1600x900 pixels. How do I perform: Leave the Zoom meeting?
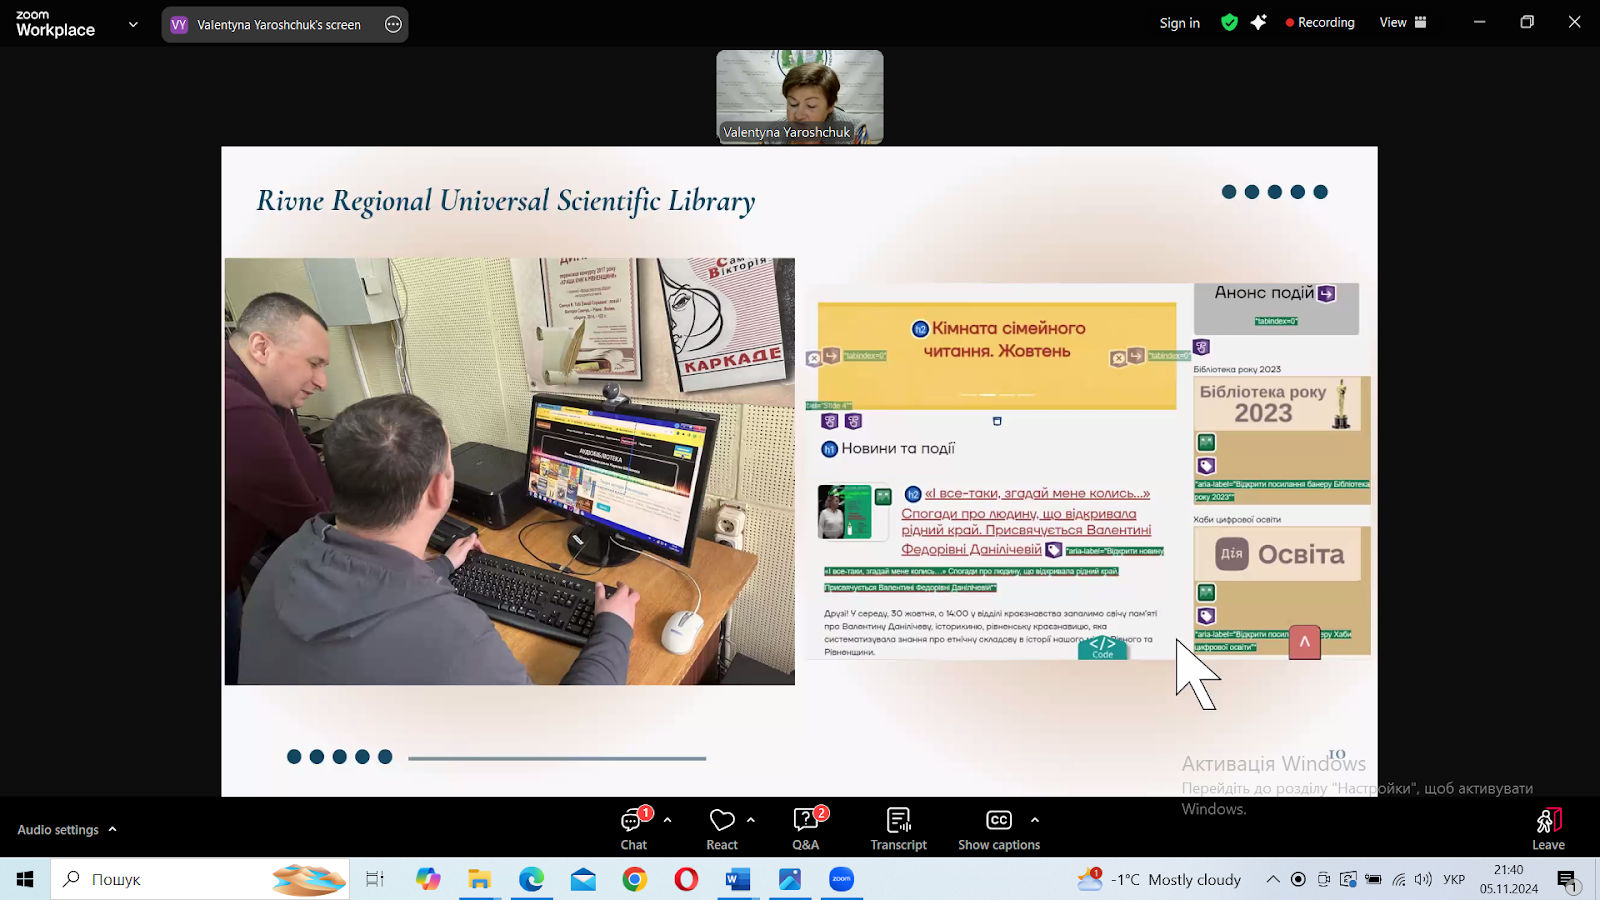tap(1548, 829)
